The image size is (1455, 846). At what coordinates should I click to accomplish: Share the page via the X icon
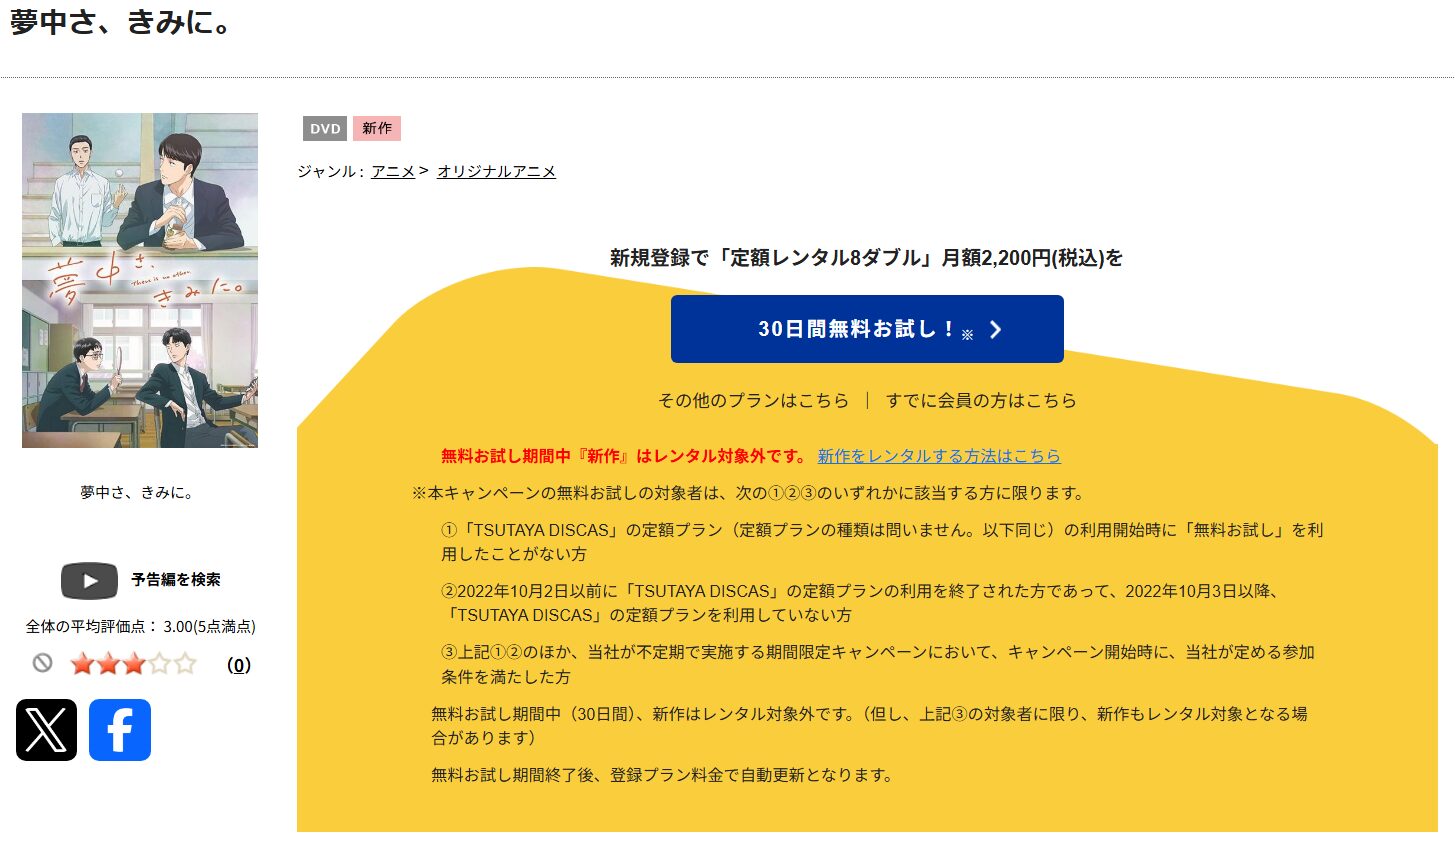click(x=48, y=730)
